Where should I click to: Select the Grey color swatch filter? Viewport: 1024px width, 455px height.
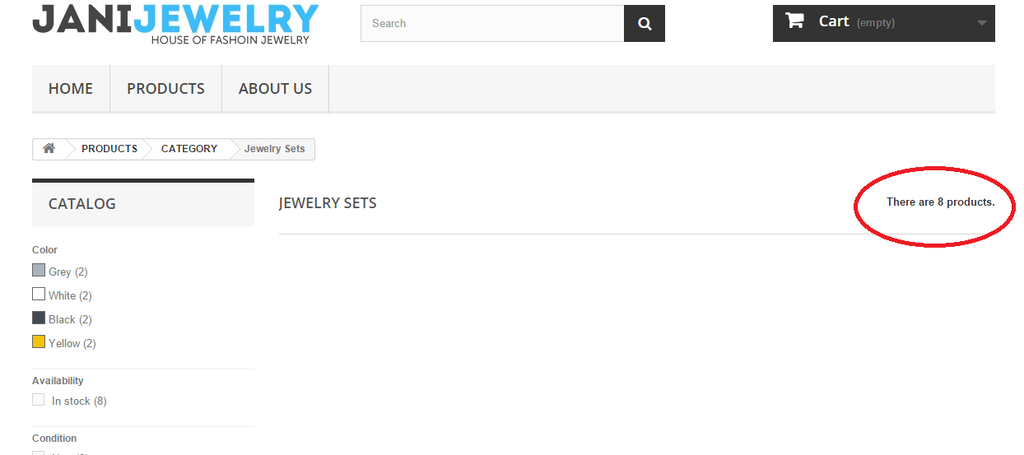point(39,270)
